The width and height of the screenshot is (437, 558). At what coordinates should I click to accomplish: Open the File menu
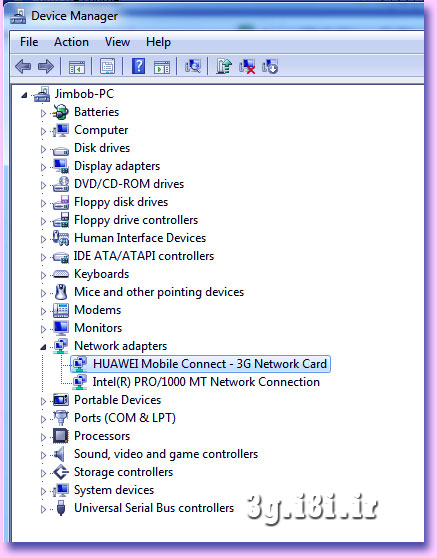point(29,42)
